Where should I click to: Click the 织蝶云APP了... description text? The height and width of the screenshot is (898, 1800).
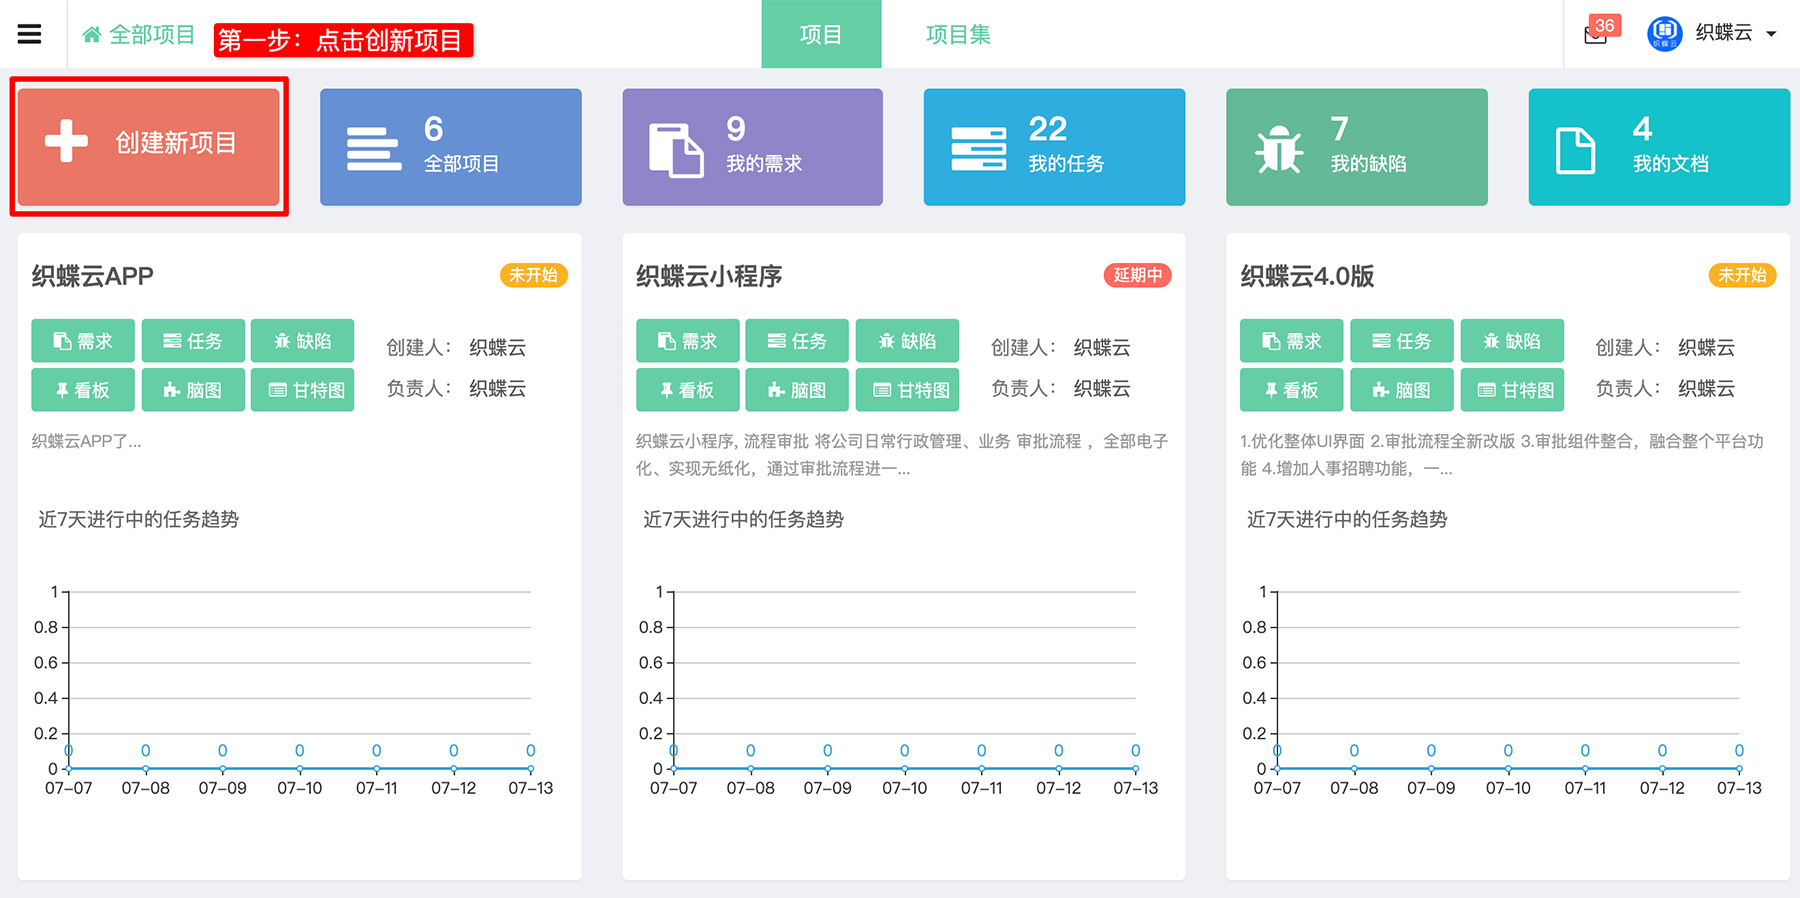click(86, 441)
